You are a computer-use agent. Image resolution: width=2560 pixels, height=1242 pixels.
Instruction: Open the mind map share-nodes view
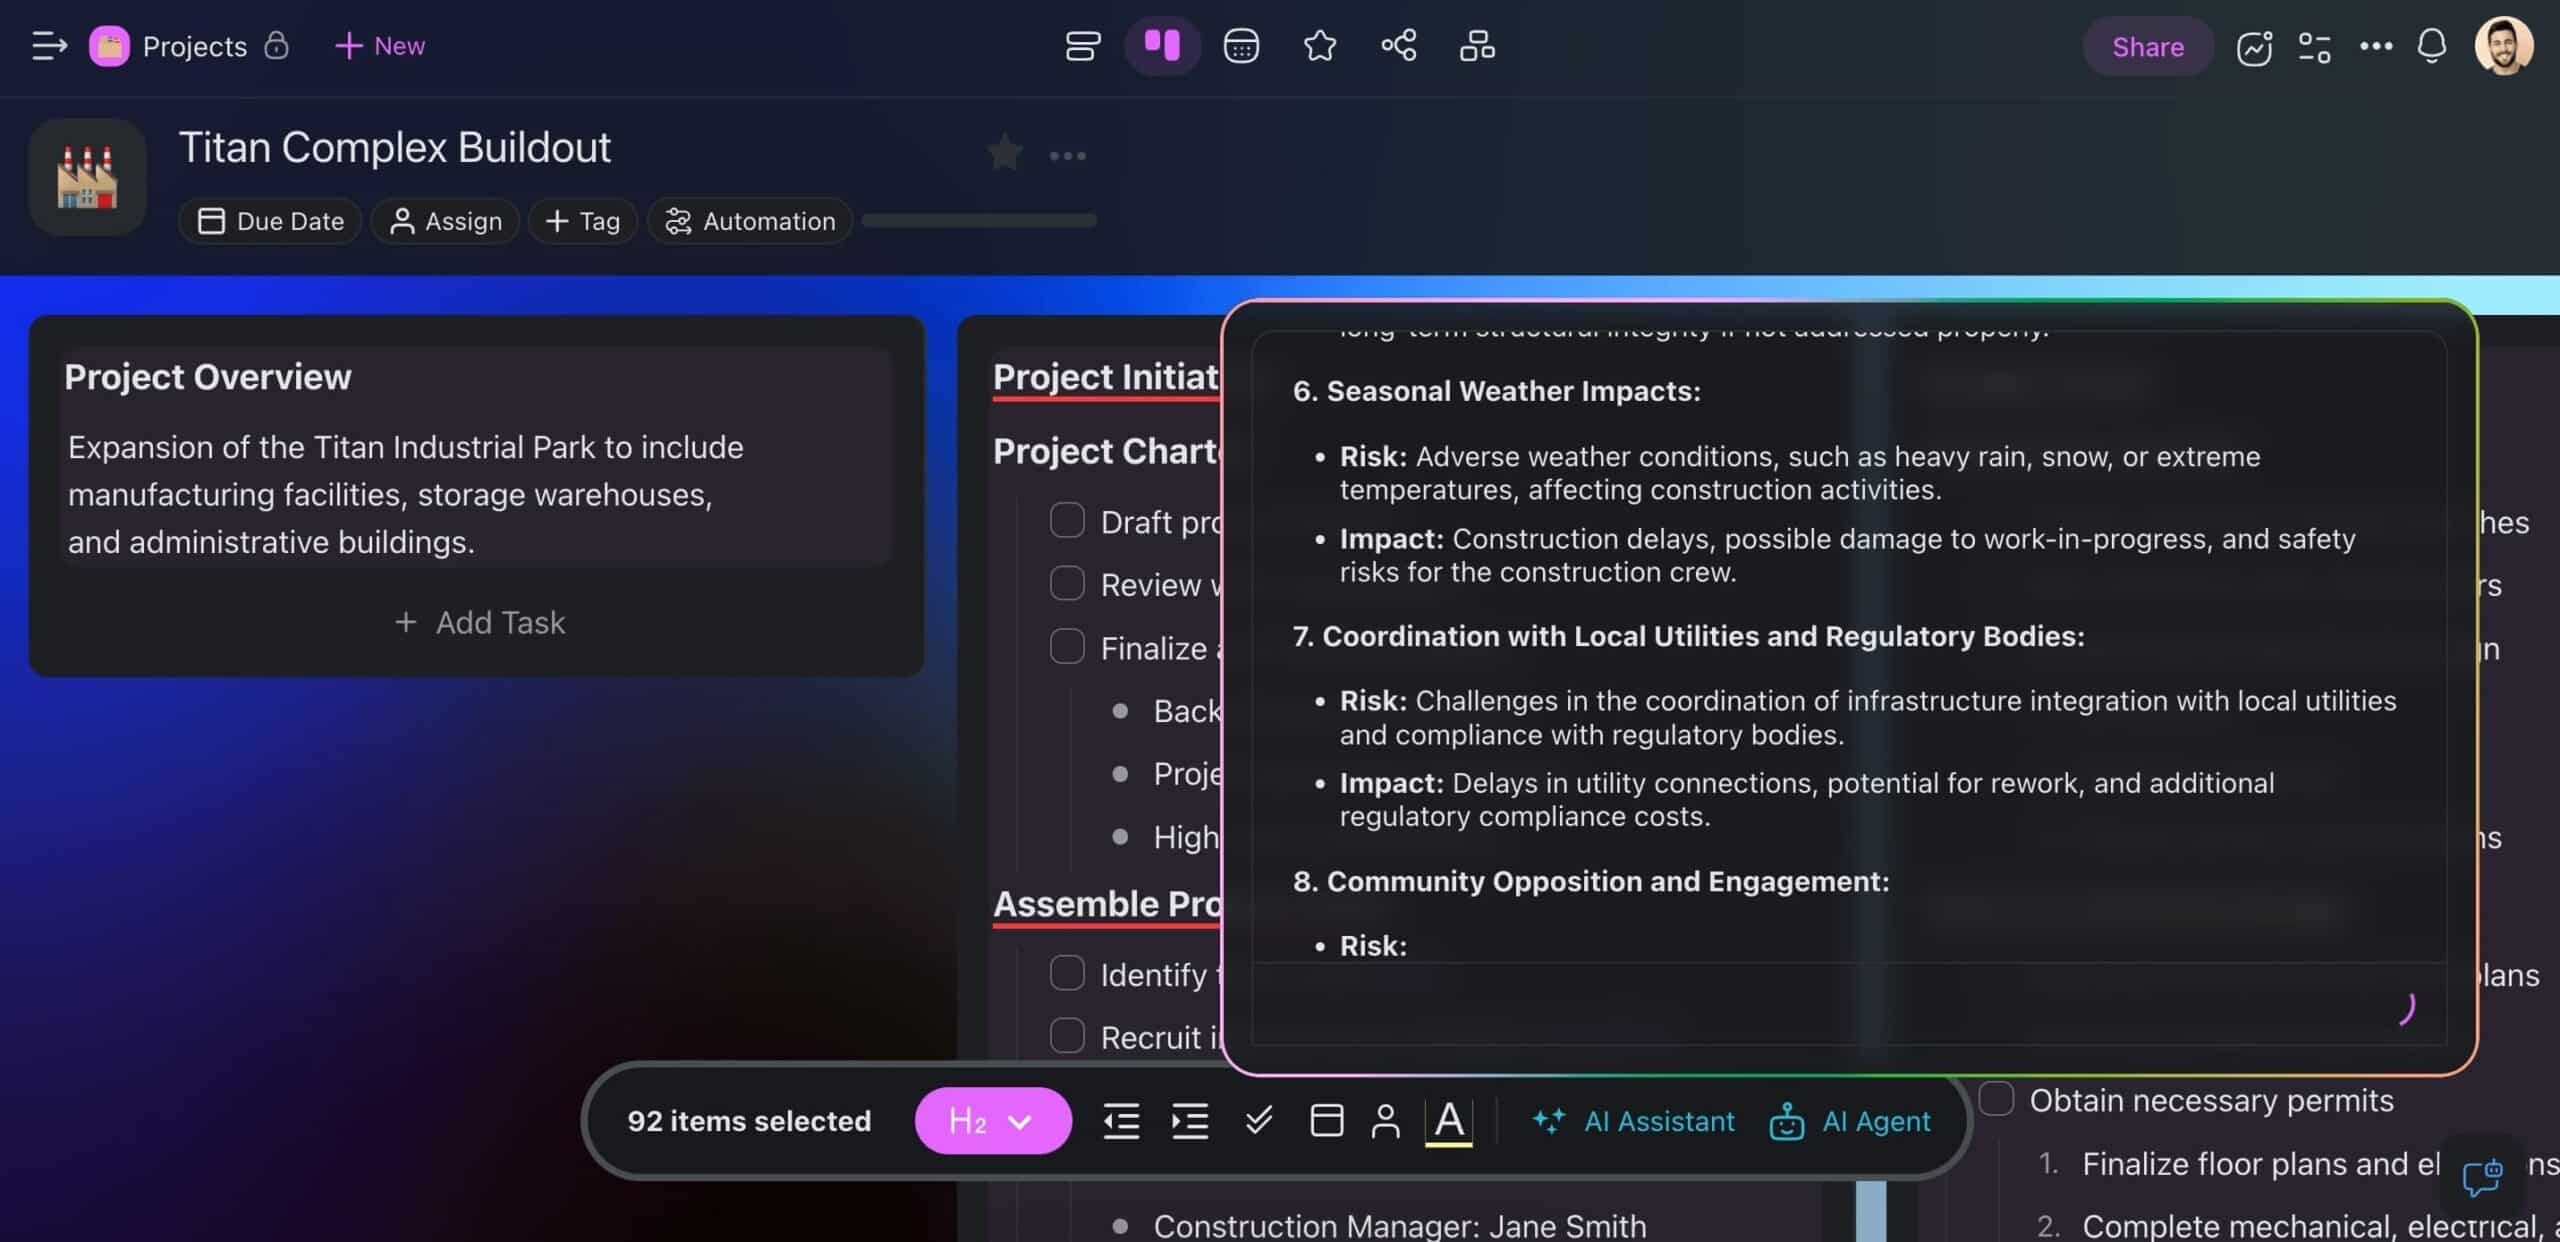pyautogui.click(x=1399, y=46)
